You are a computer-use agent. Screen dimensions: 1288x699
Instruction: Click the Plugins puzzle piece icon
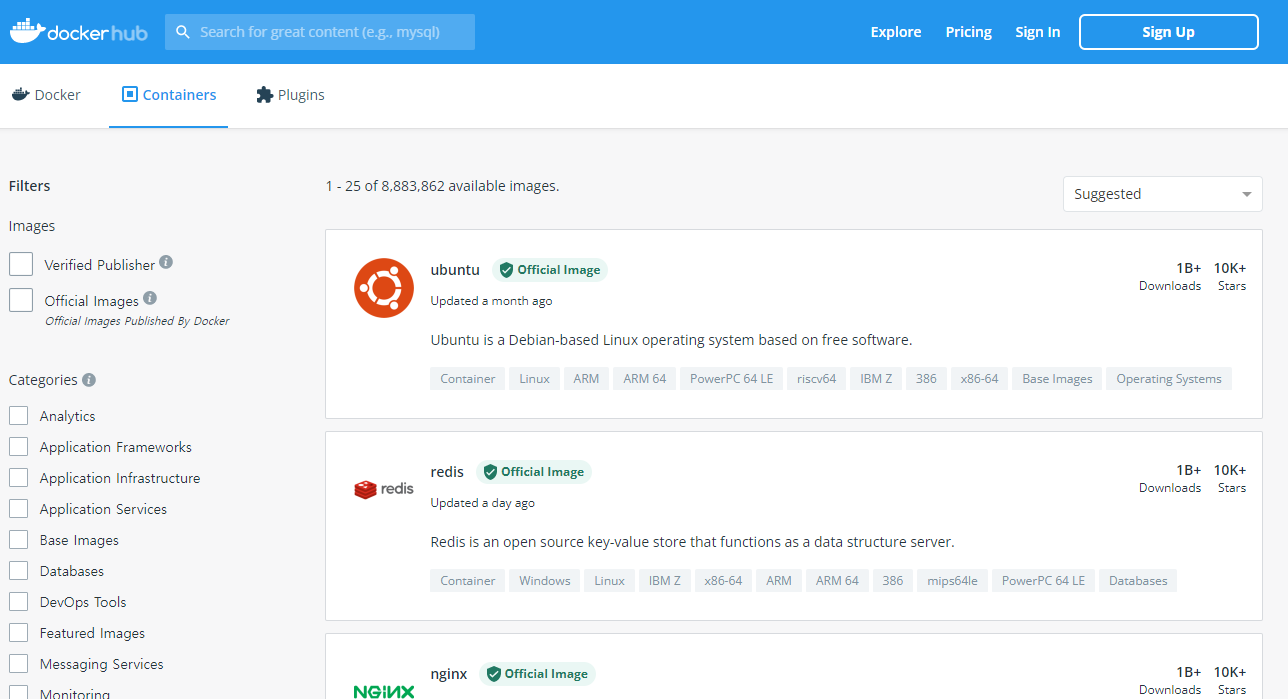tap(264, 95)
